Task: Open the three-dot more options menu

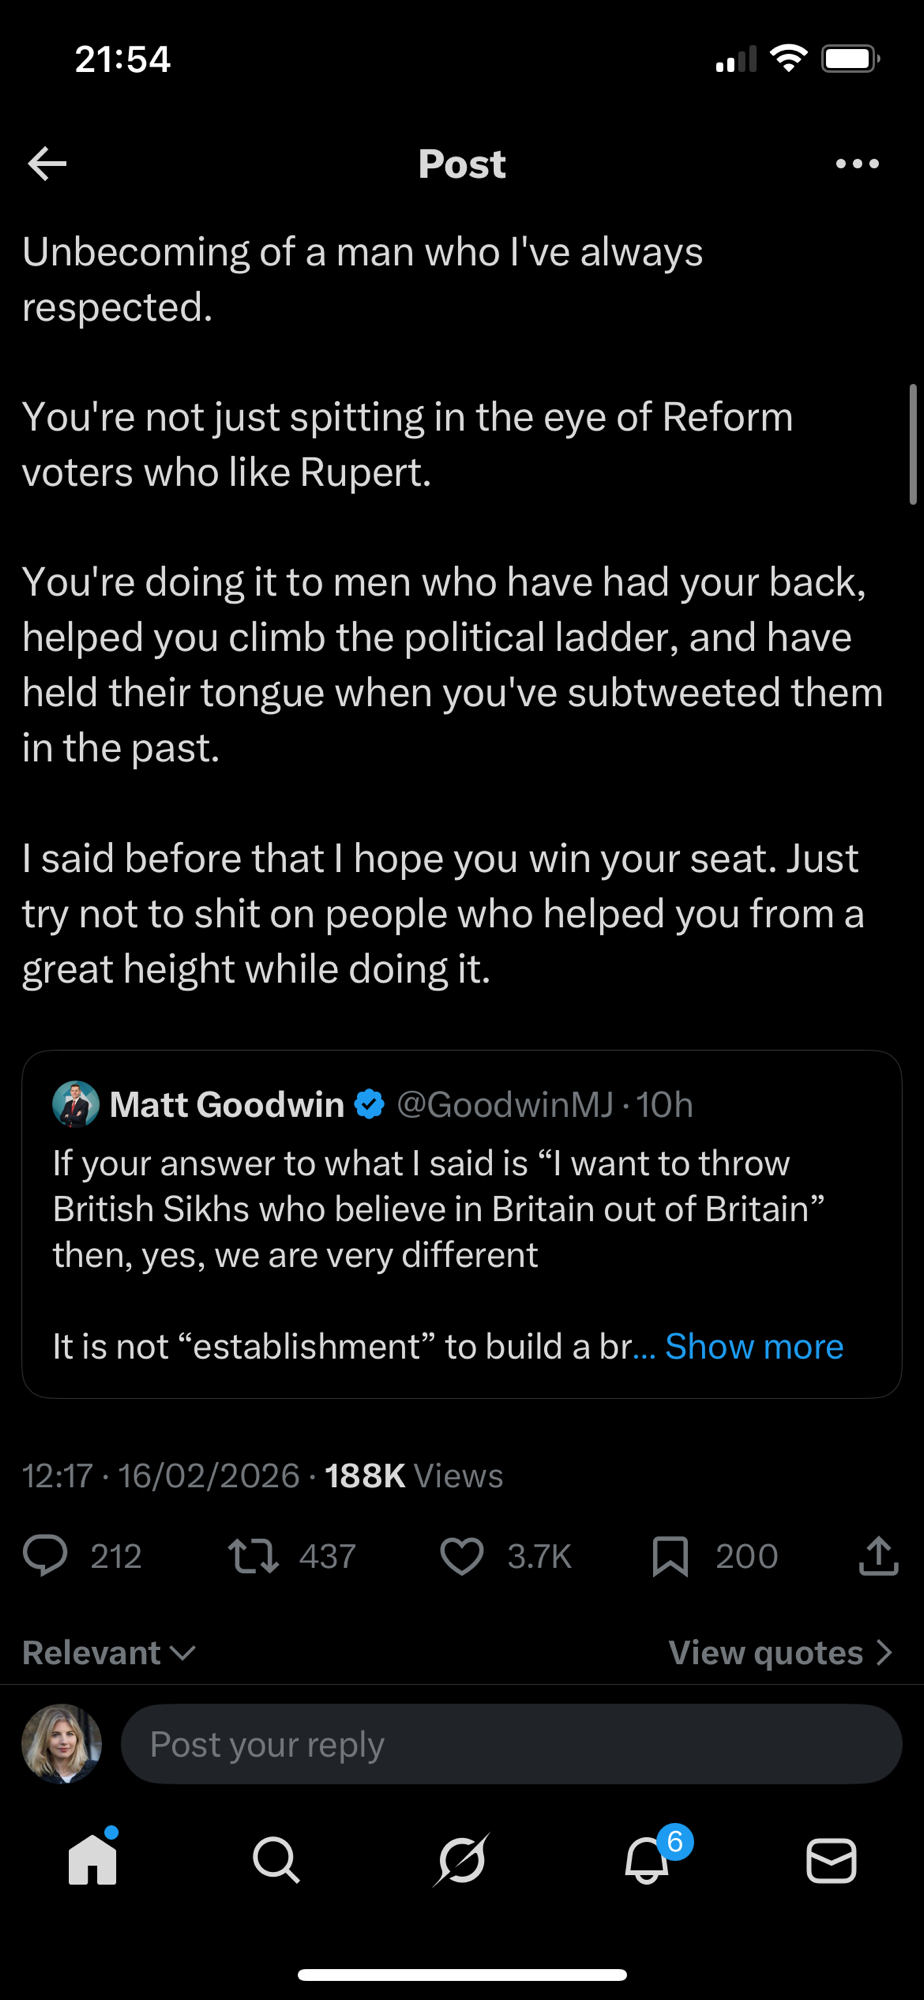Action: coord(857,163)
